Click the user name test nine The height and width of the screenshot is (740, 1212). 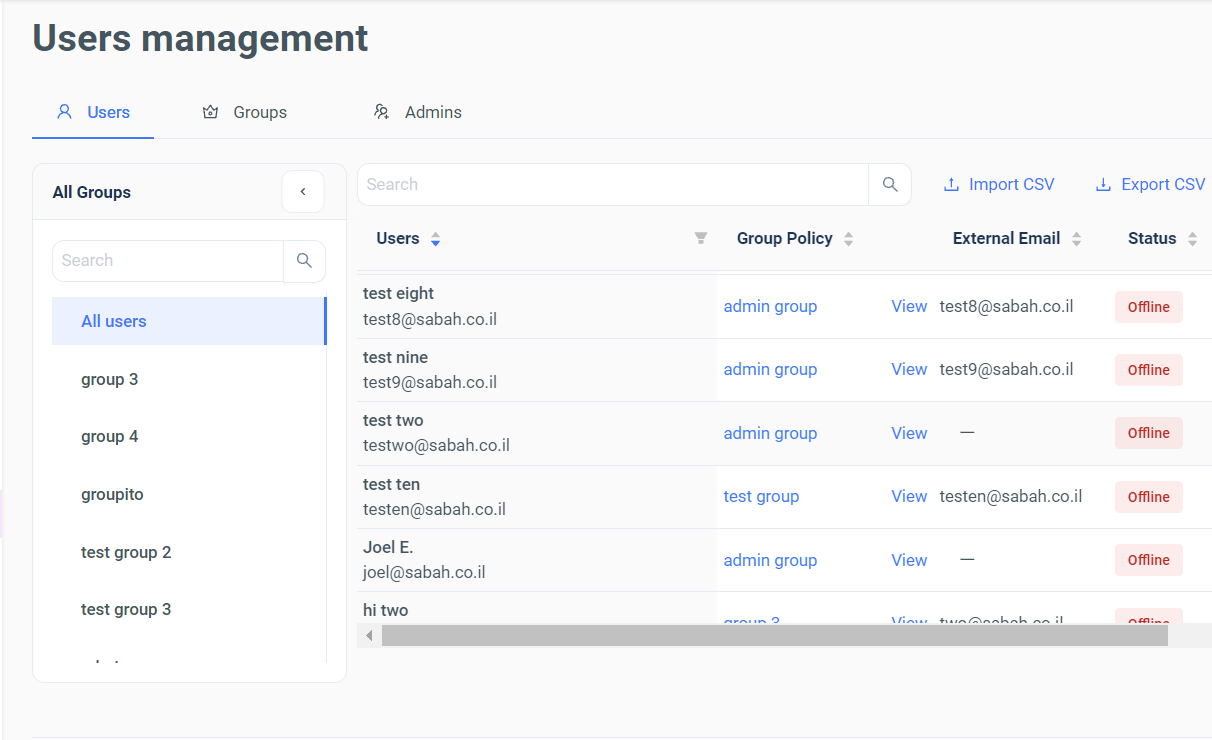point(395,357)
